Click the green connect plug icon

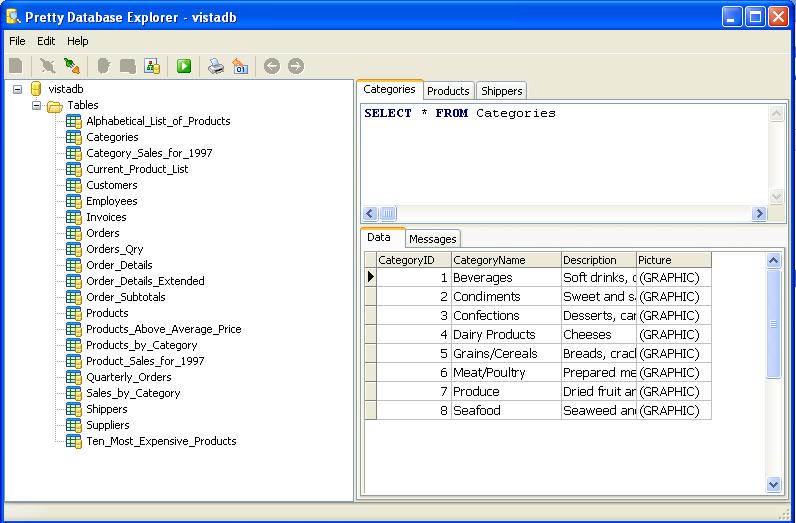point(71,66)
